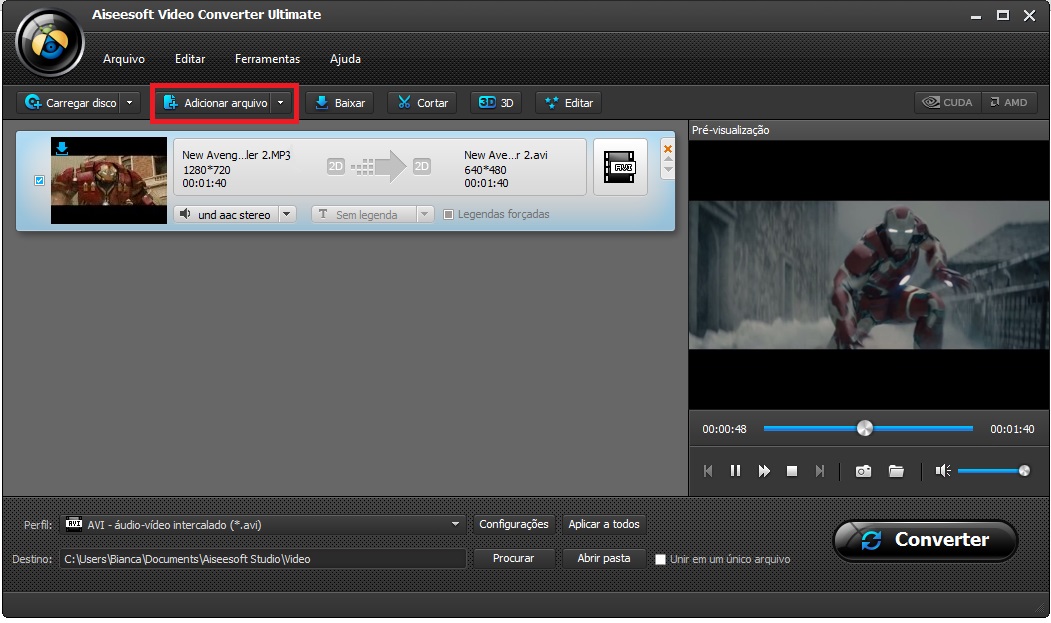Enable Unir em um único arquivo
This screenshot has width=1051, height=623.
[660, 559]
